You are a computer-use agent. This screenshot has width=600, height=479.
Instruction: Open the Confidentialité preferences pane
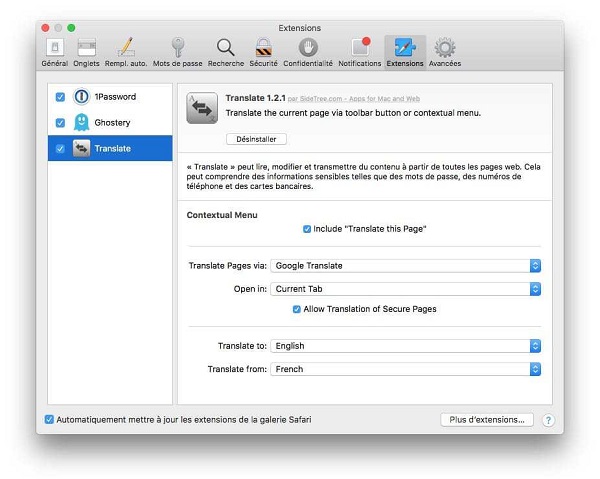pos(308,53)
